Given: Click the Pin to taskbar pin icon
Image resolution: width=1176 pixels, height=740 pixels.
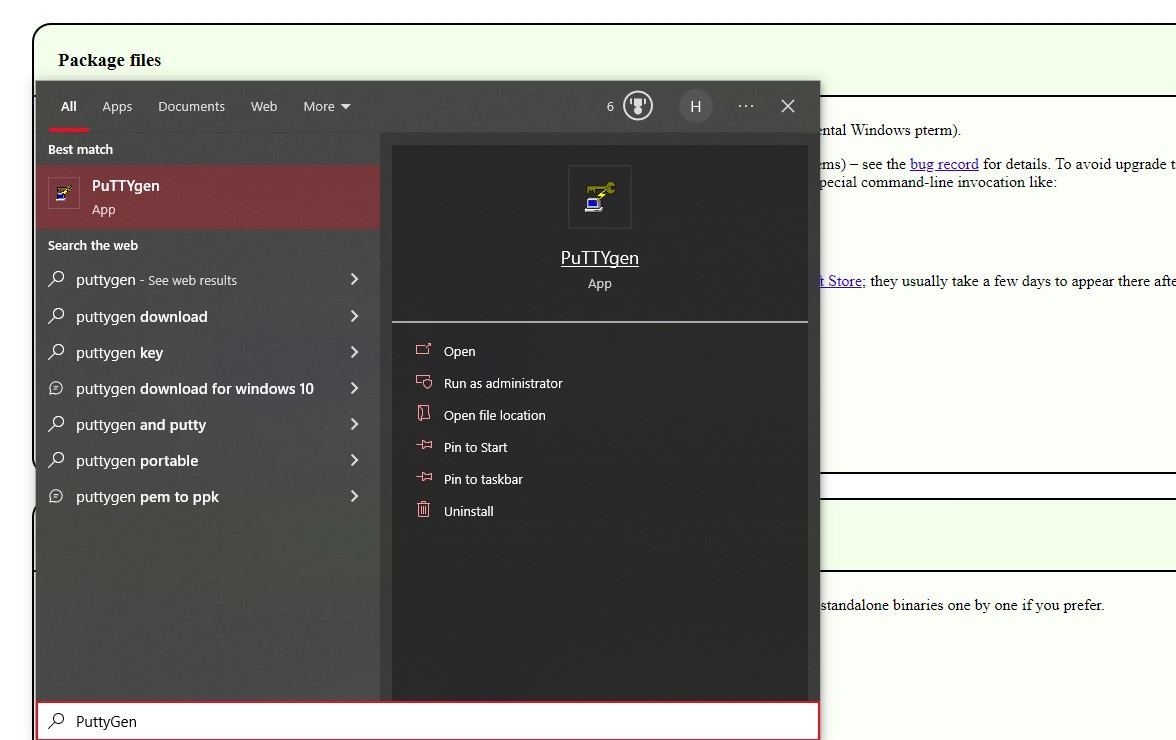Looking at the screenshot, I should point(424,479).
